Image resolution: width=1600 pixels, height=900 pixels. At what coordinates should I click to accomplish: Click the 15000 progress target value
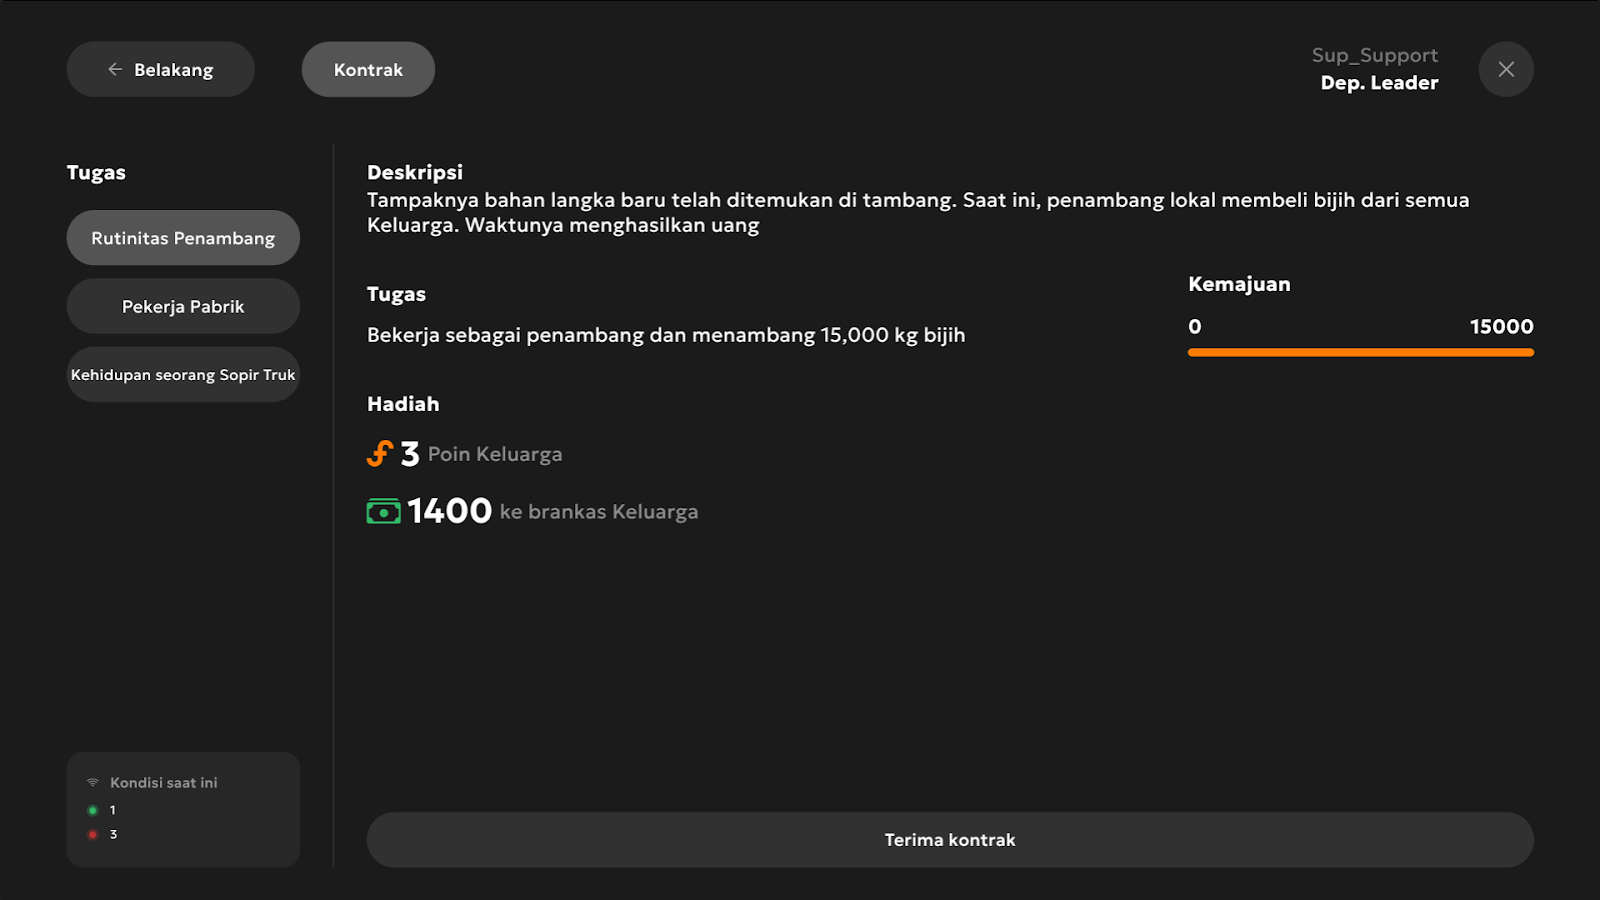click(x=1501, y=327)
